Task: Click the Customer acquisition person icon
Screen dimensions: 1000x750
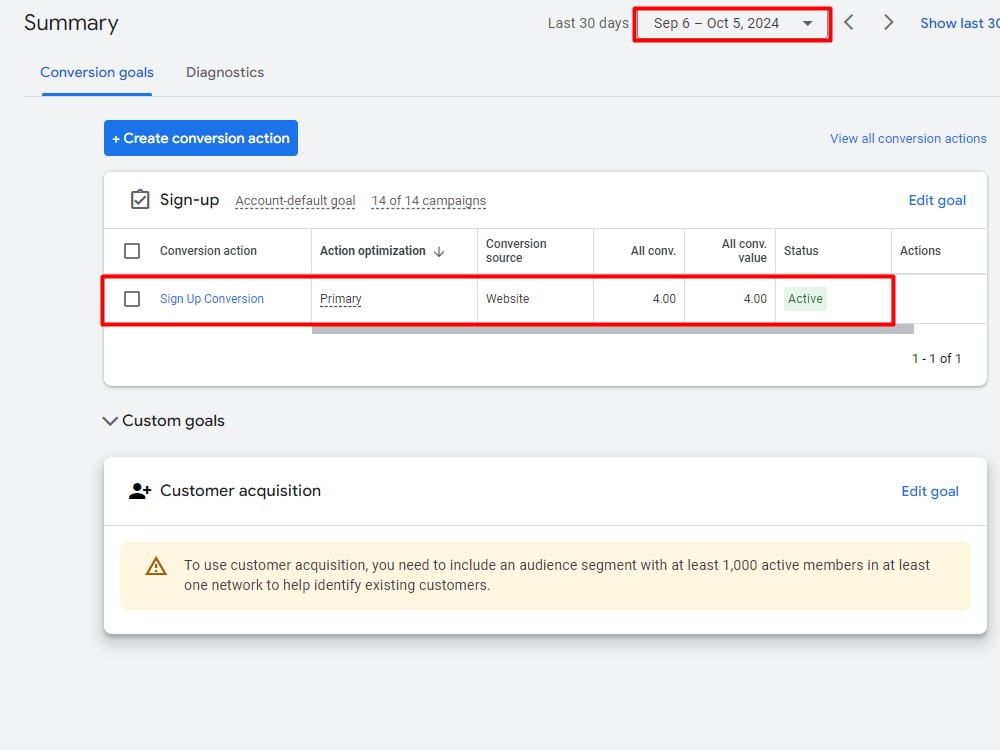Action: tap(140, 491)
